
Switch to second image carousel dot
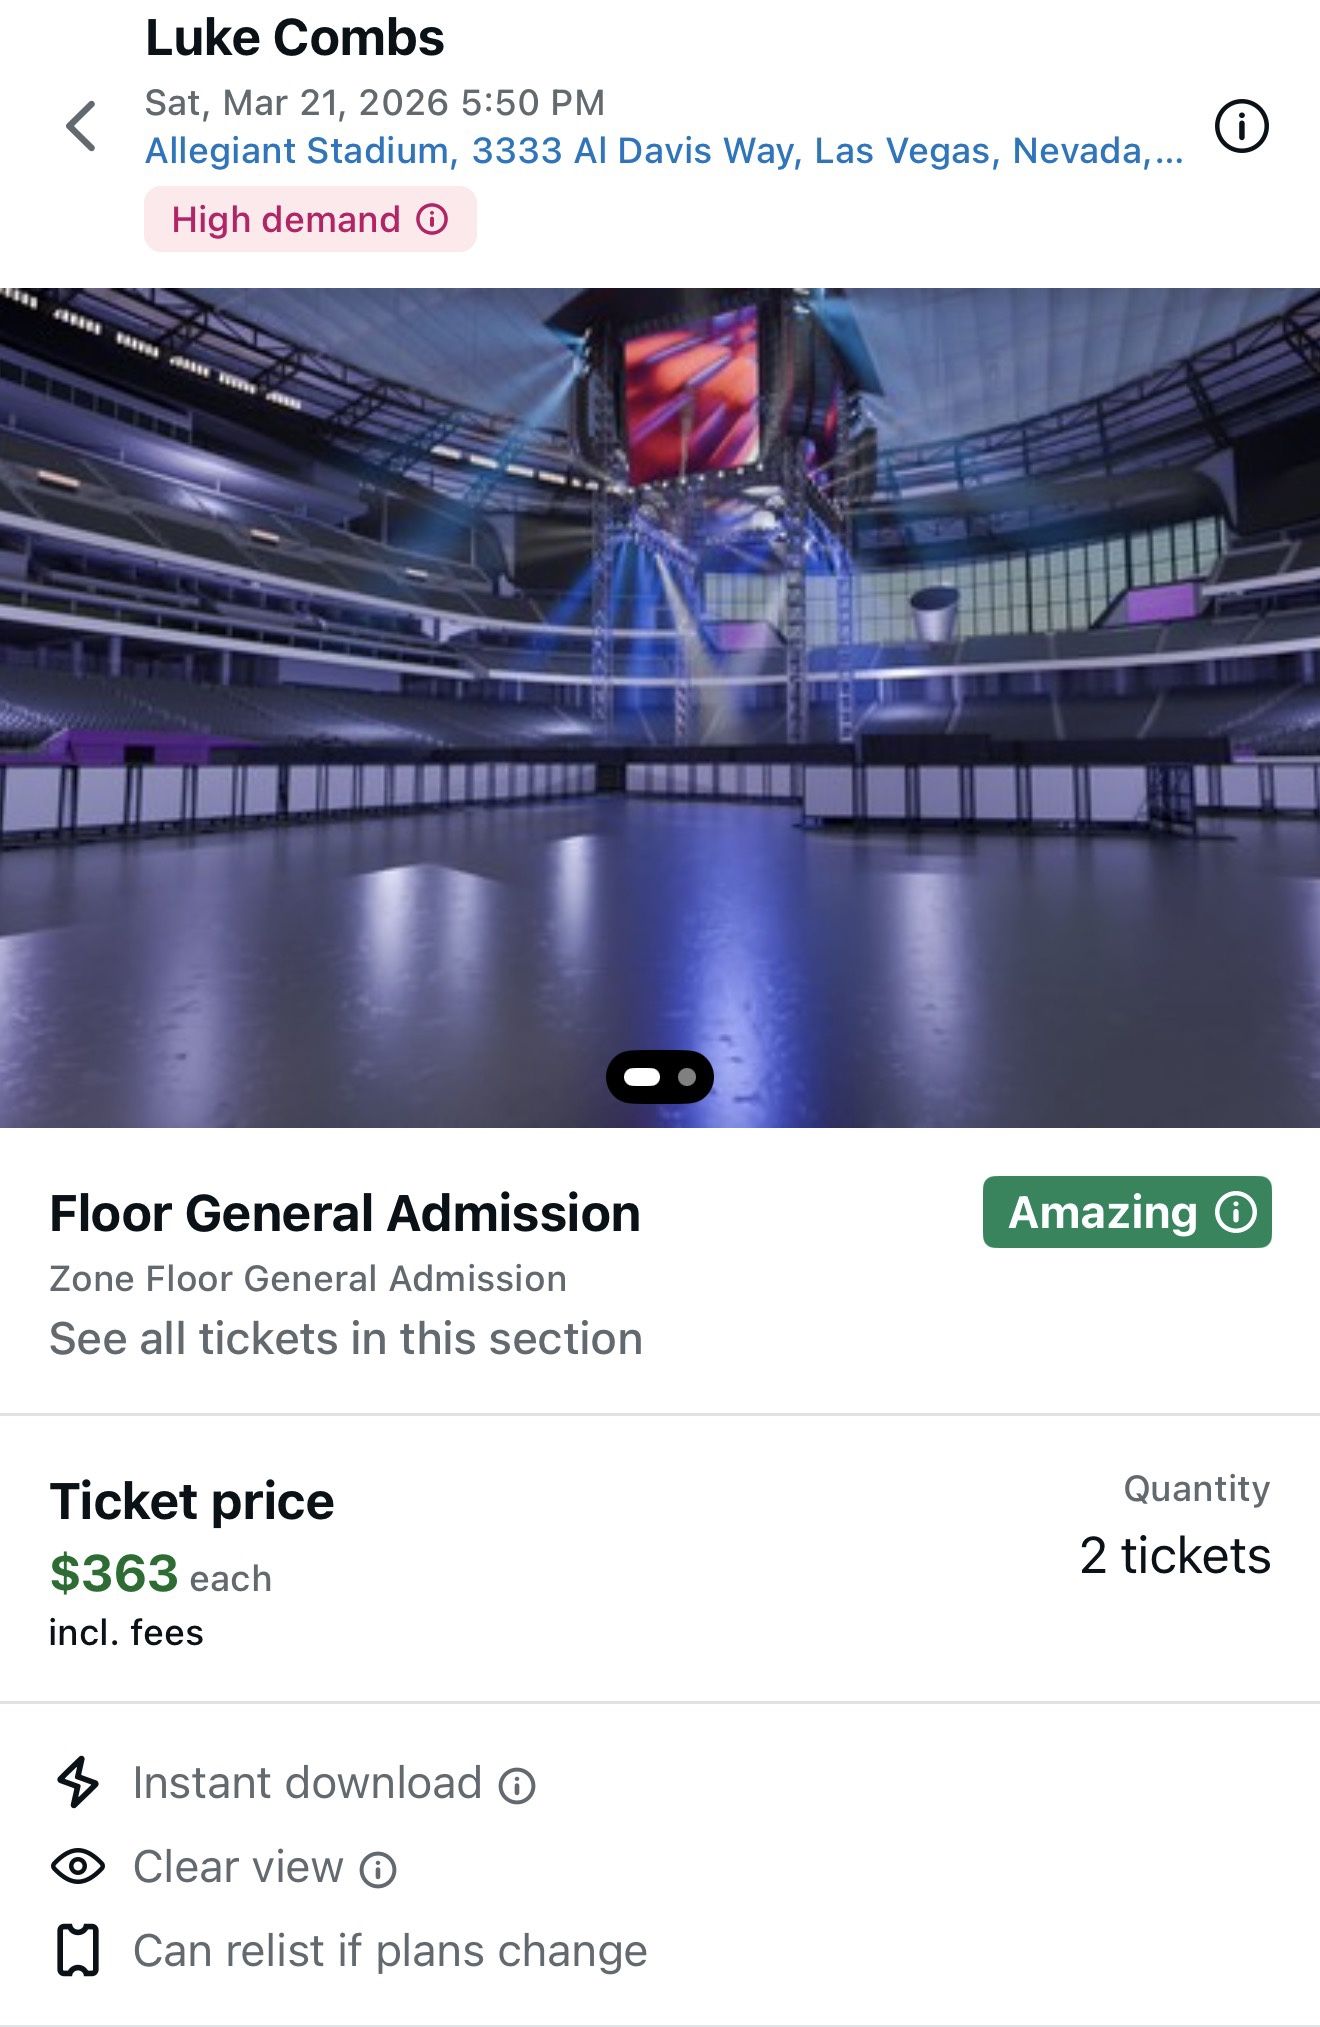[x=687, y=1077]
